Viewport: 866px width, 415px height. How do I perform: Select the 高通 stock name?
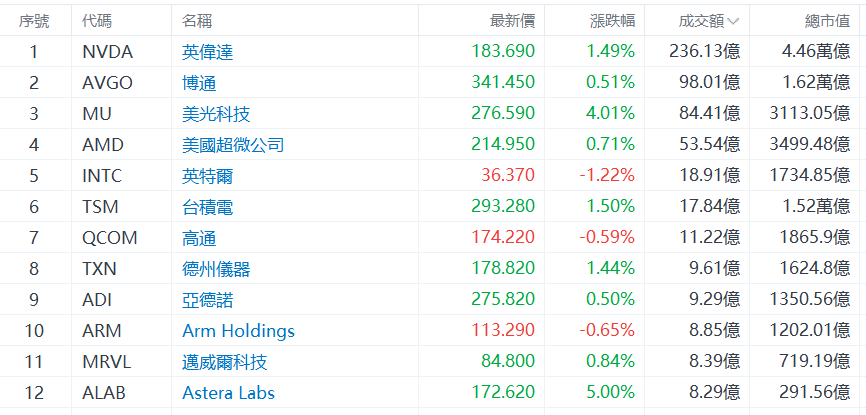point(199,238)
